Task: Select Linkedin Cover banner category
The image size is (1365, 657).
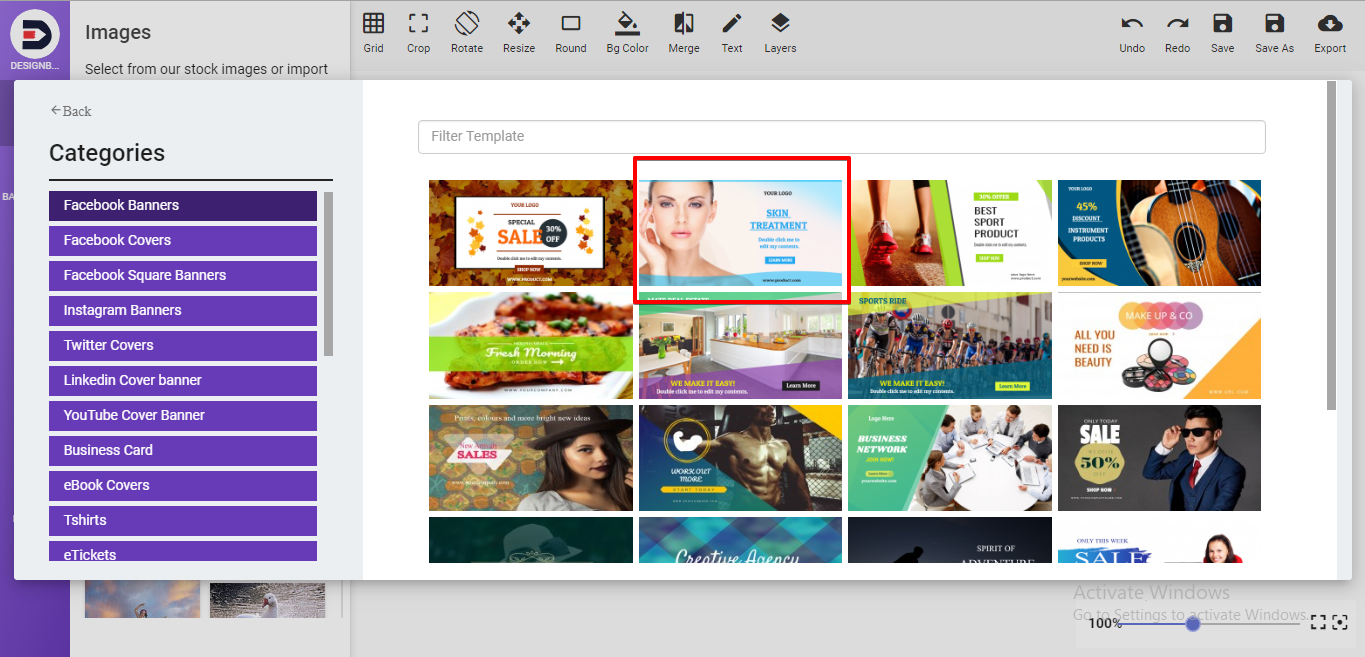Action: pyautogui.click(x=183, y=380)
